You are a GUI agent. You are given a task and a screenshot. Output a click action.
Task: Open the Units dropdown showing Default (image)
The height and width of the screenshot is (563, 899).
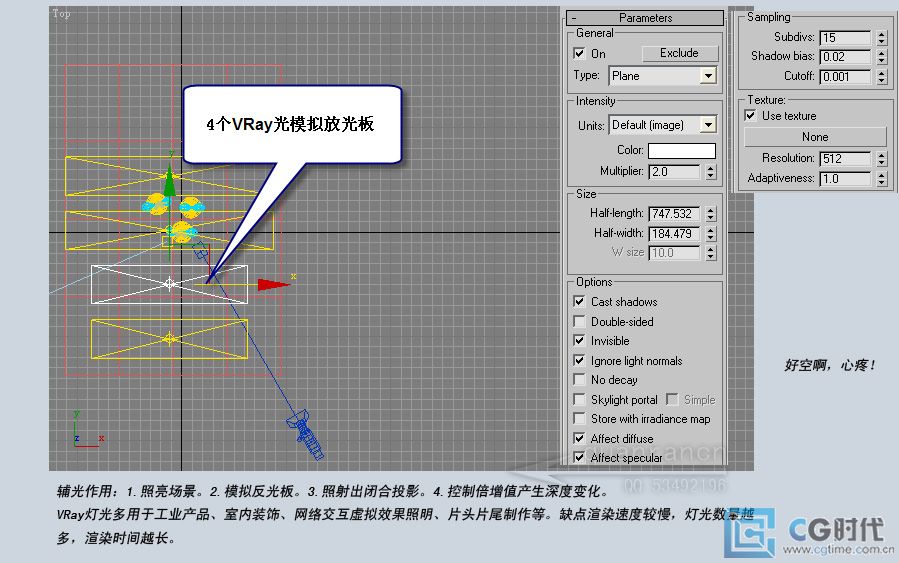[x=662, y=125]
